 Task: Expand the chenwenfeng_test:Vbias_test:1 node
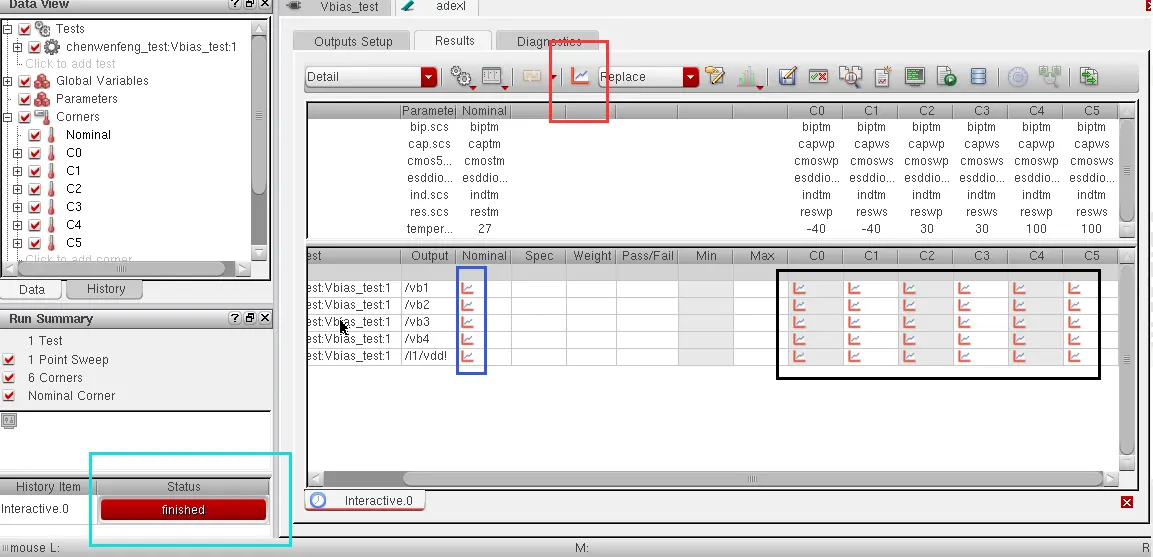(x=18, y=47)
